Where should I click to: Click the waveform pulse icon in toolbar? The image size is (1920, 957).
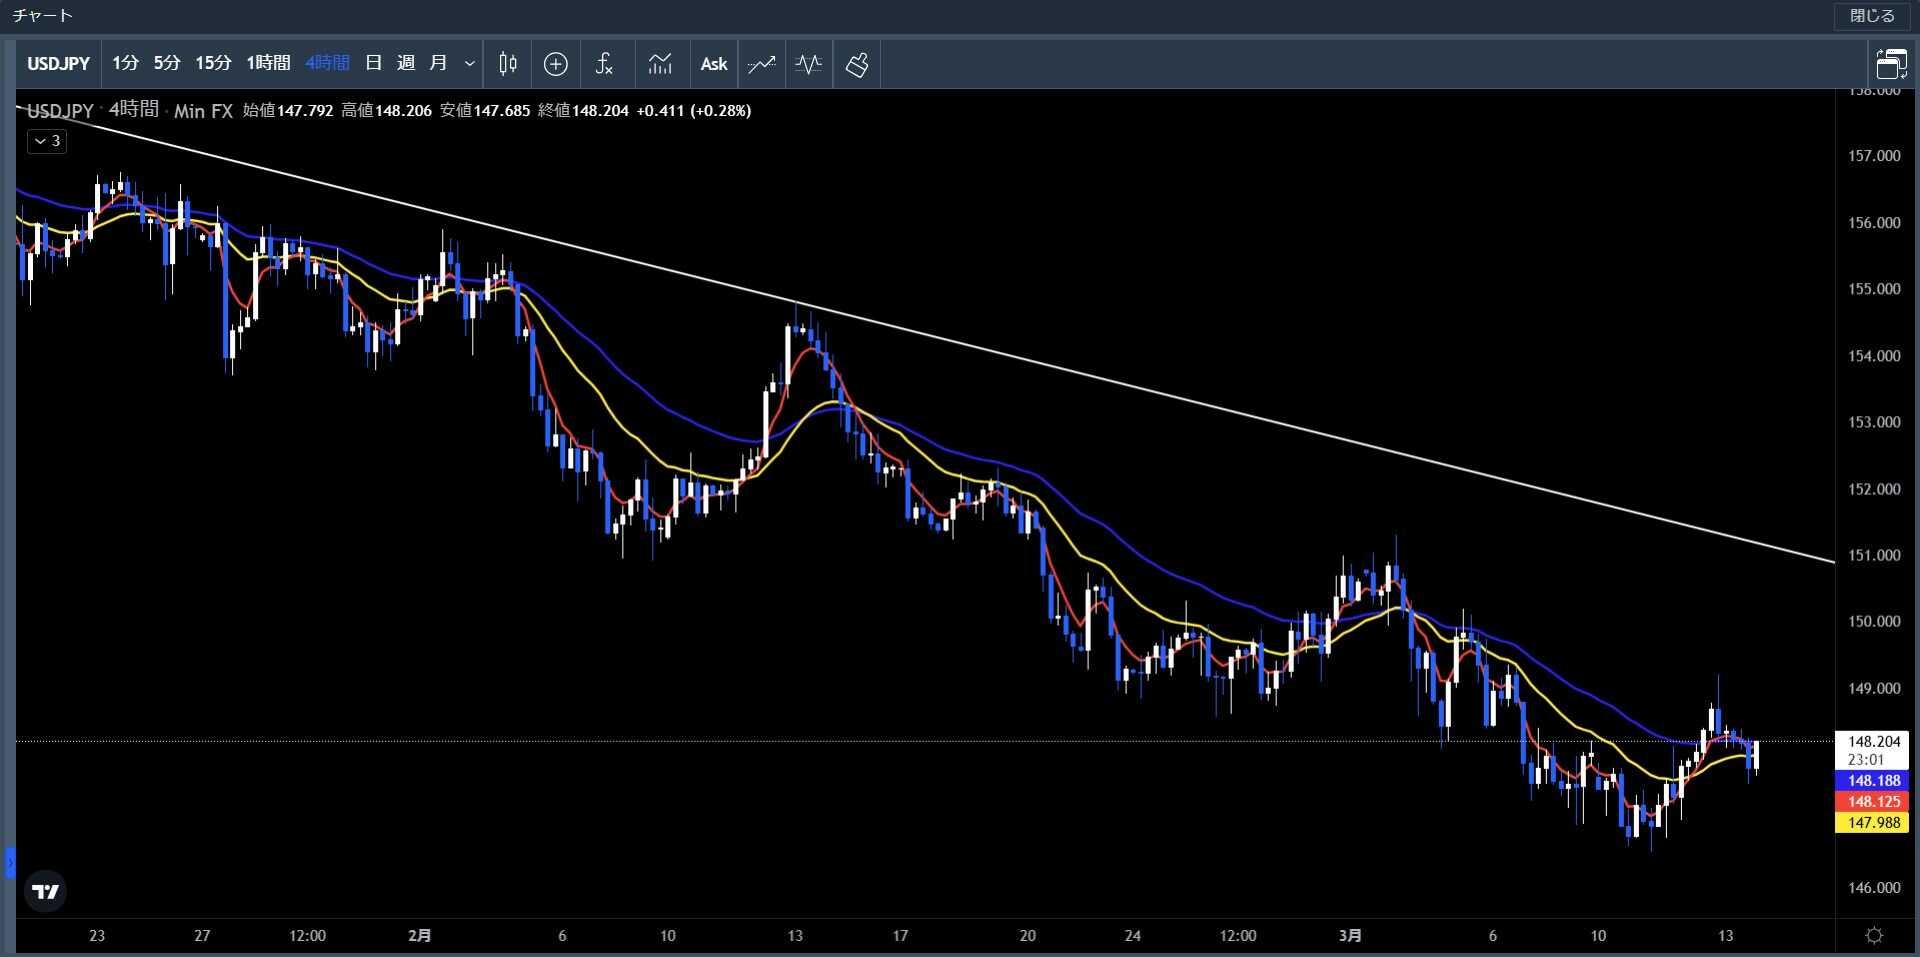pos(809,64)
